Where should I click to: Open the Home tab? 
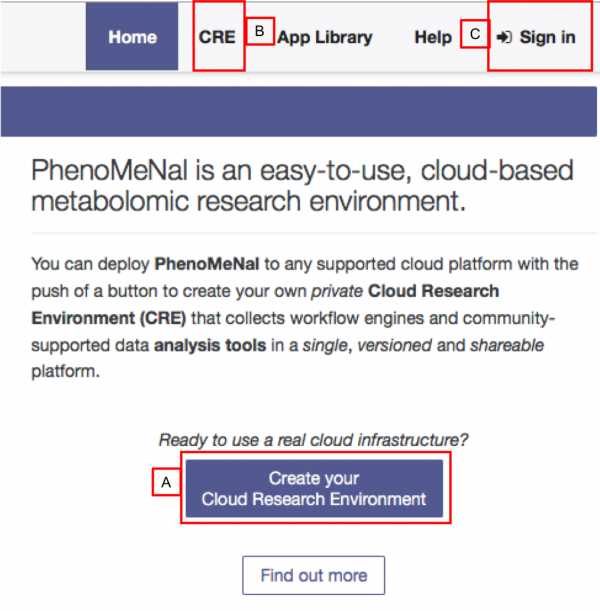tap(133, 38)
